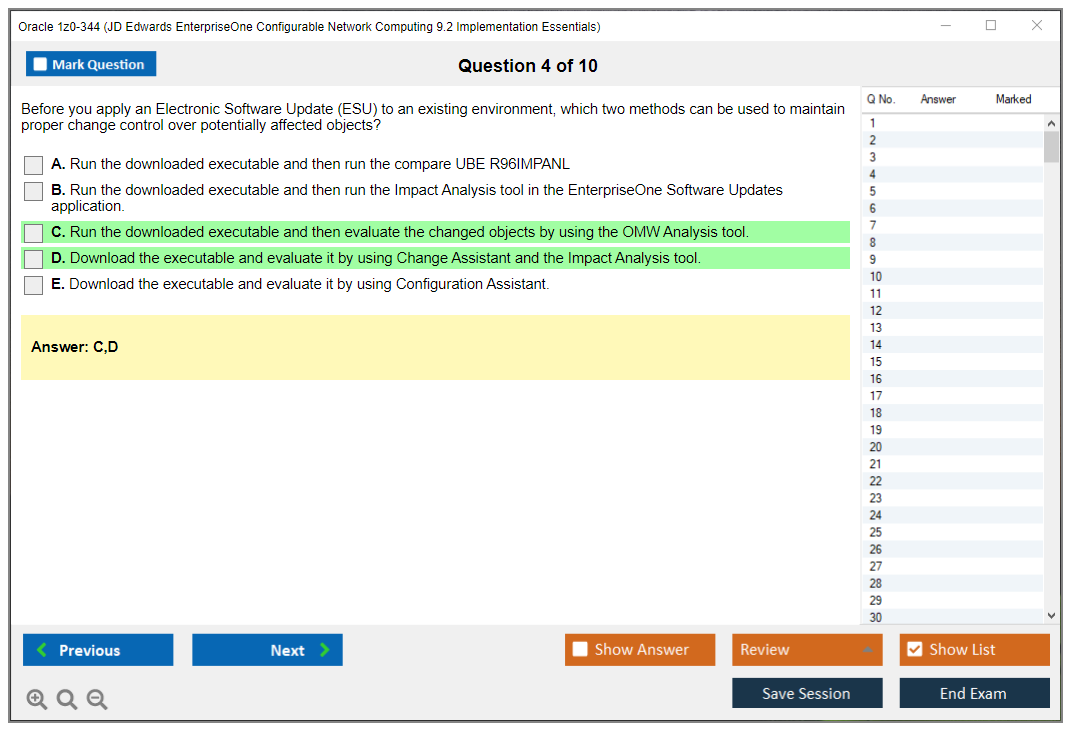Image resolution: width=1075 pixels, height=735 pixels.
Task: Click the zoom-out magnifier icon
Action: click(x=97, y=699)
